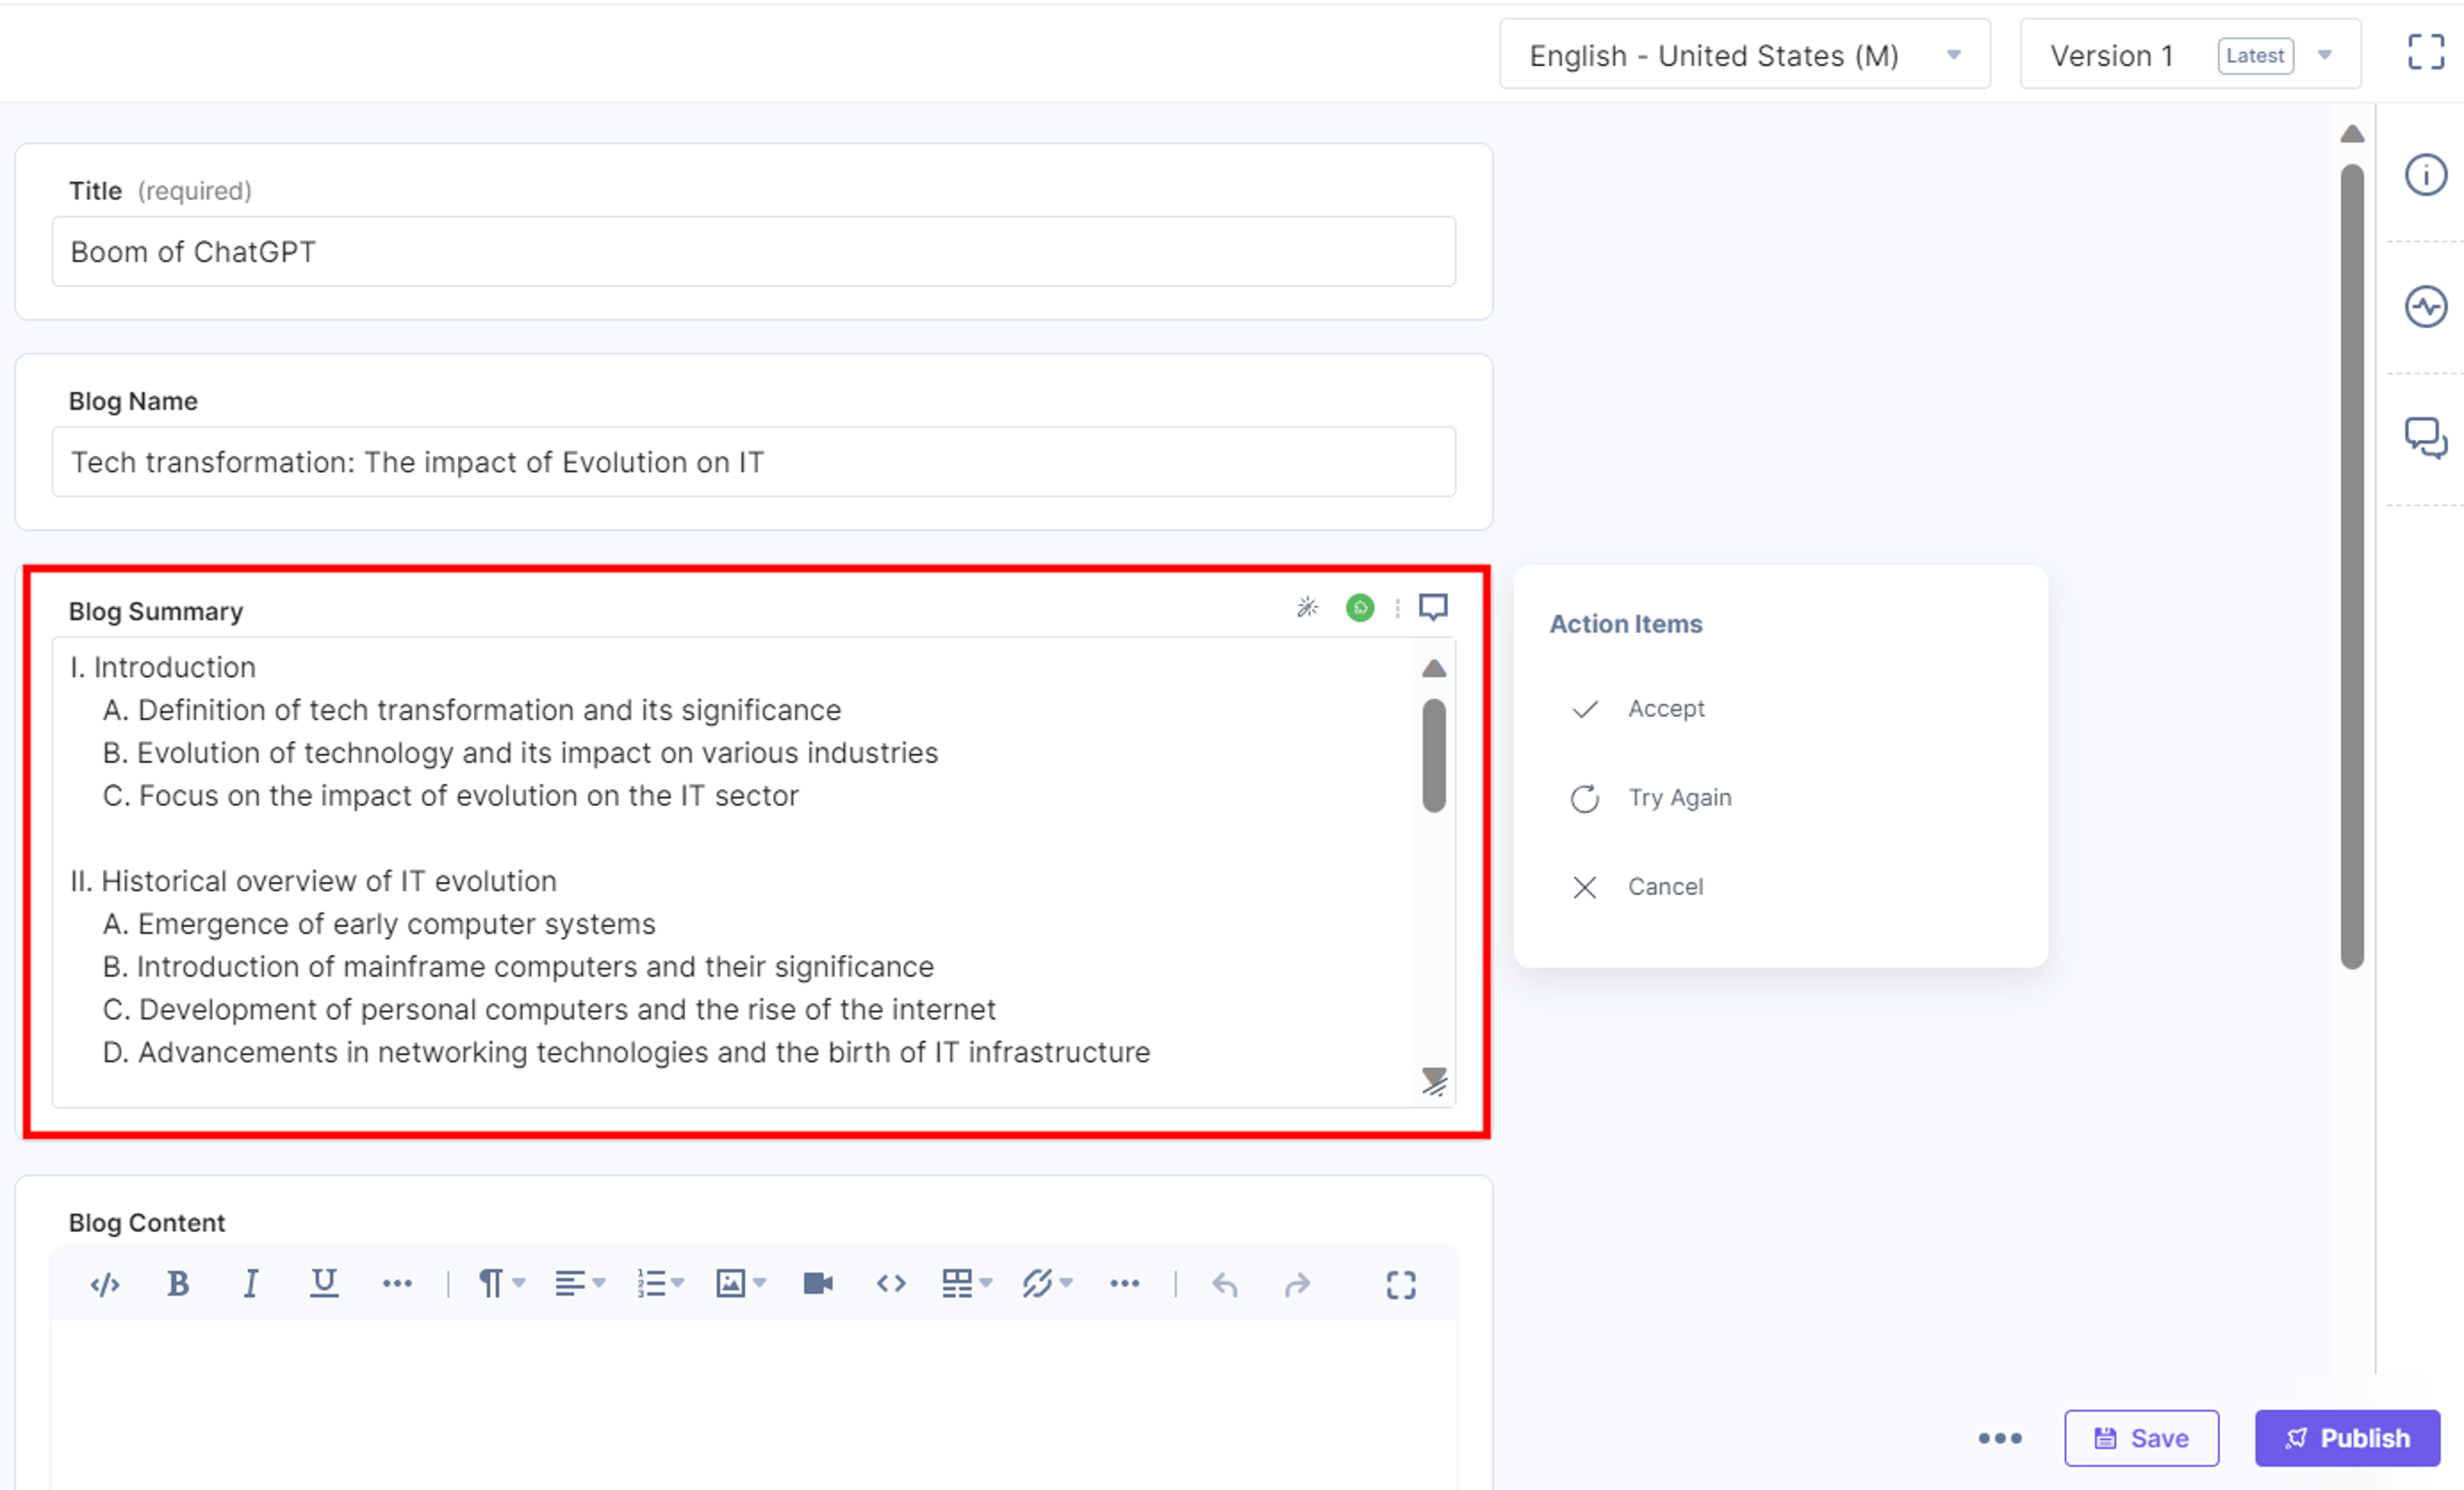Accept the AI generated summary
Image resolution: width=2464 pixels, height=1490 pixels.
(x=1638, y=709)
